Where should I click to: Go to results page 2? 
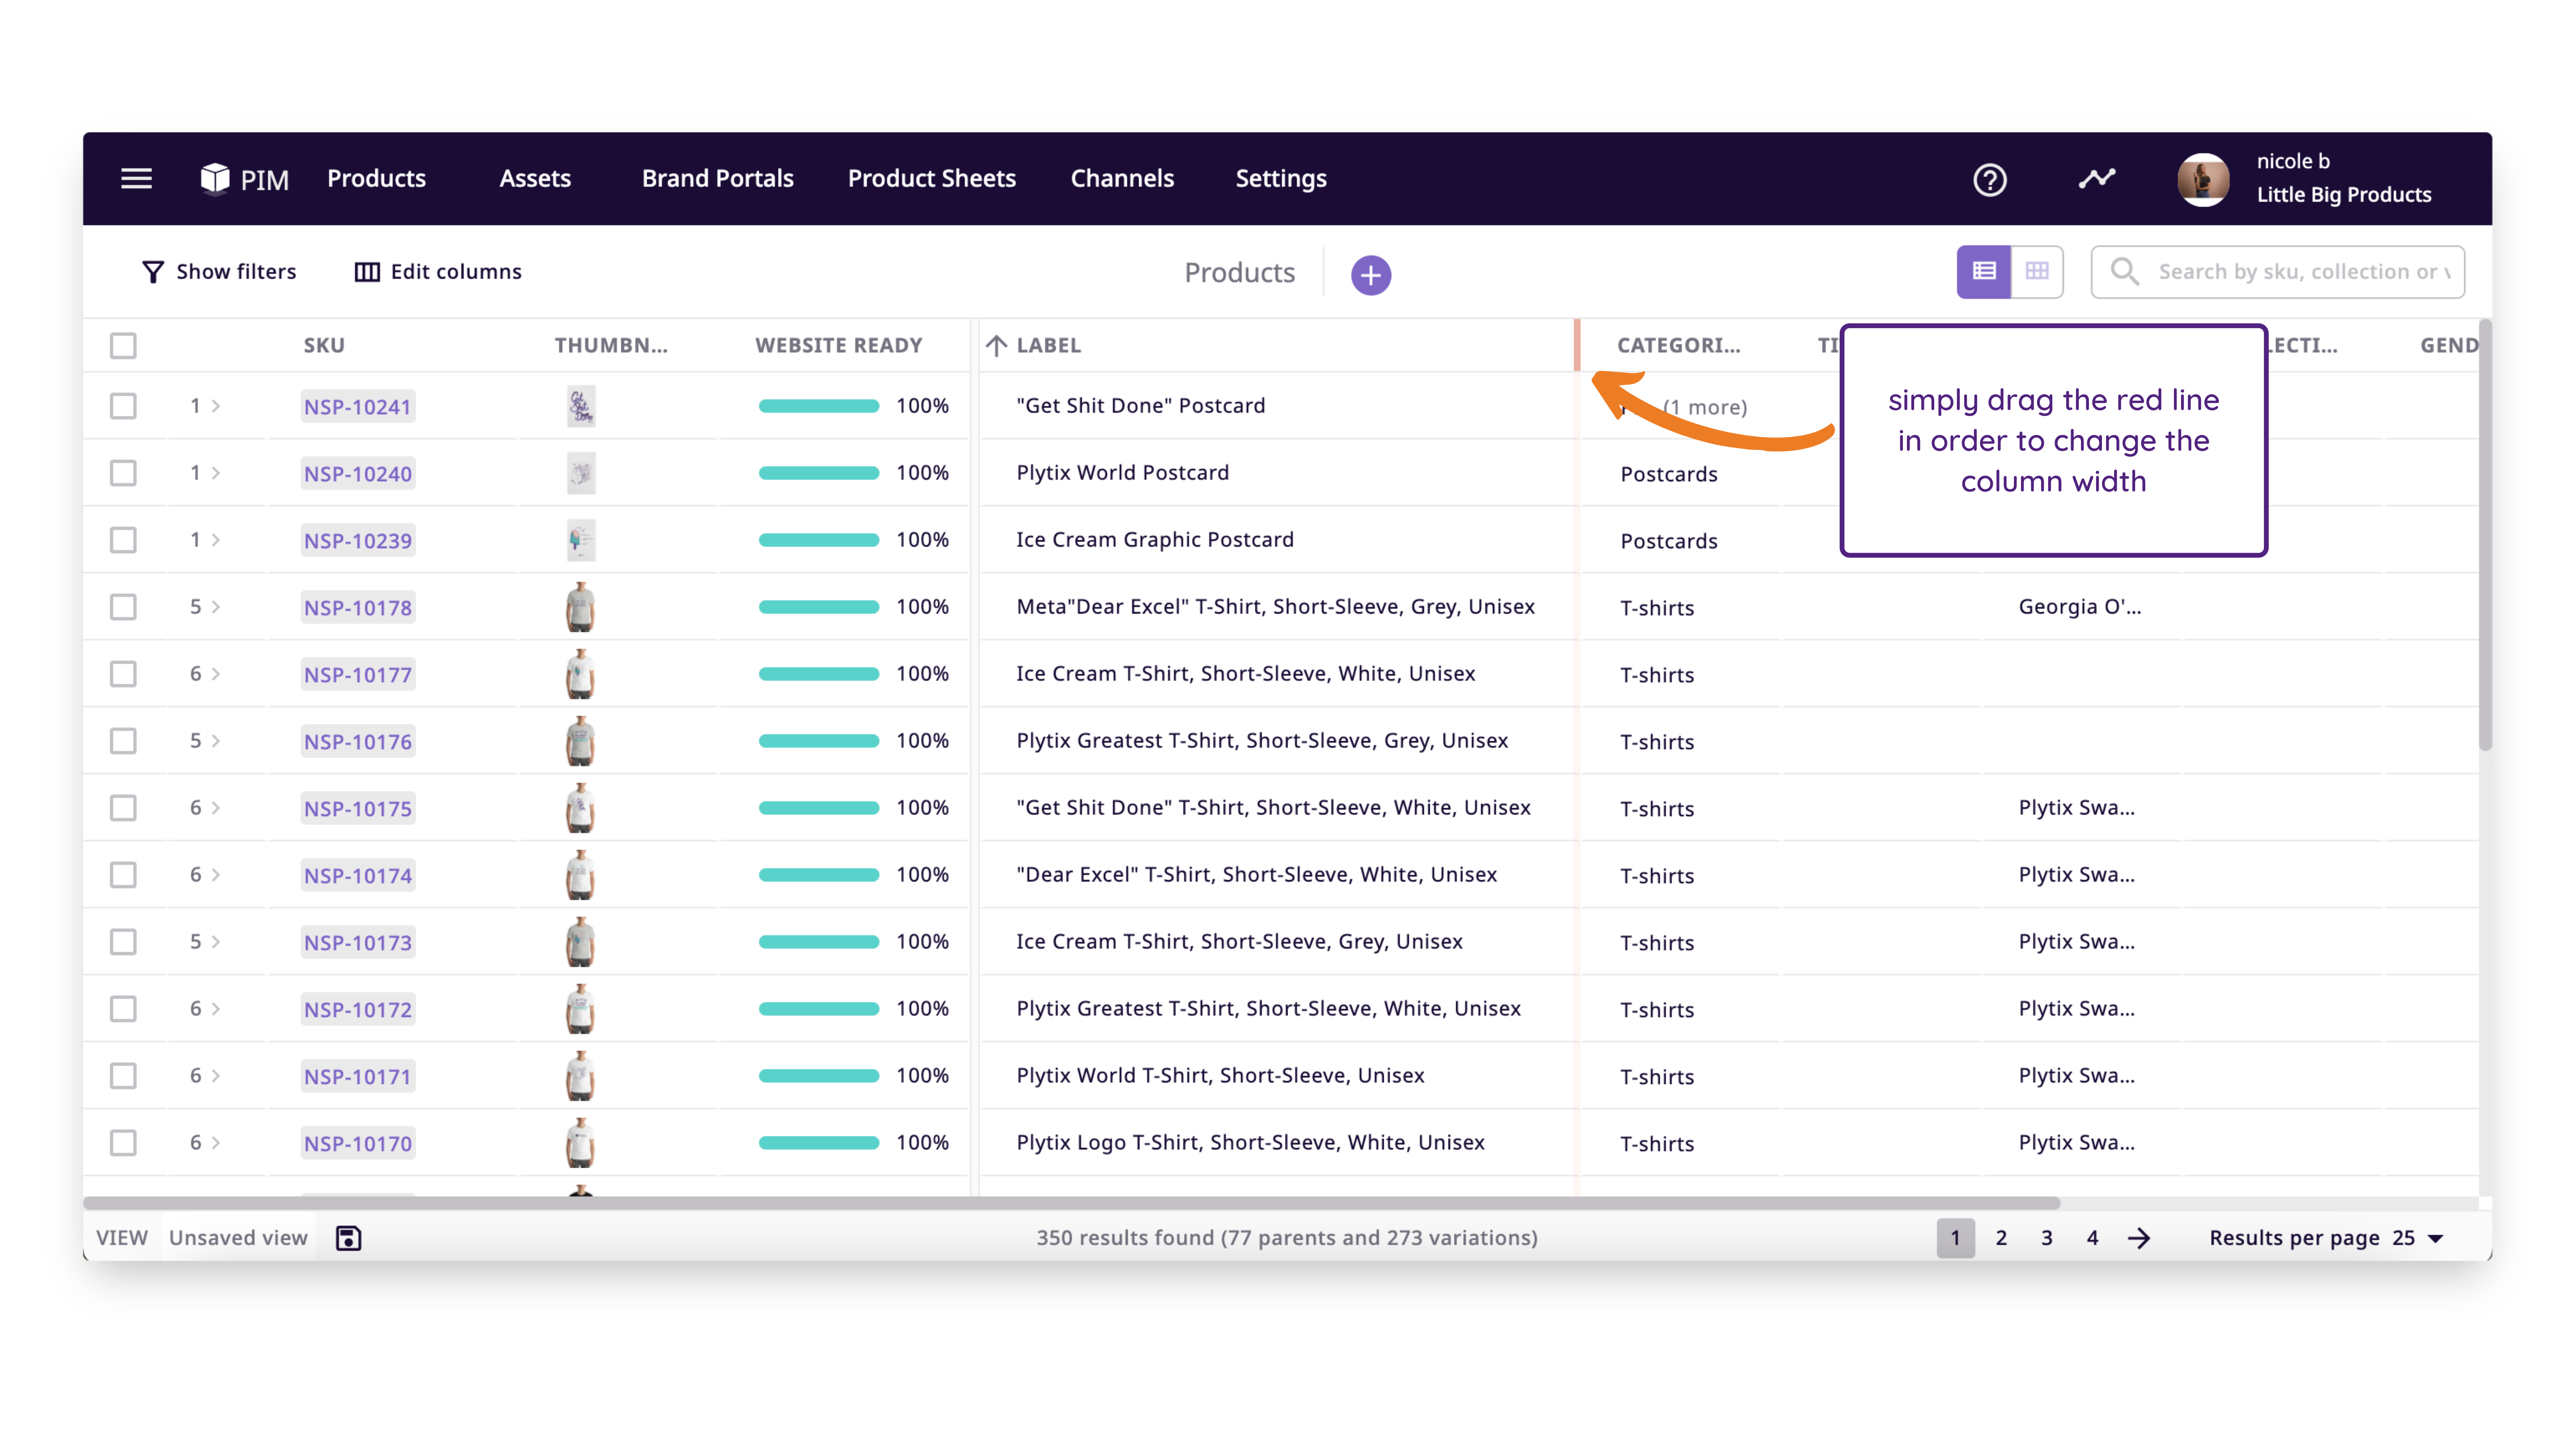point(2001,1238)
